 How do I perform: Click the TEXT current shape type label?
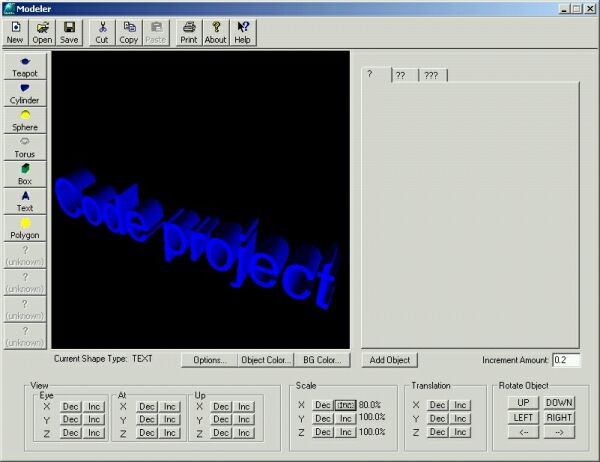pos(142,359)
